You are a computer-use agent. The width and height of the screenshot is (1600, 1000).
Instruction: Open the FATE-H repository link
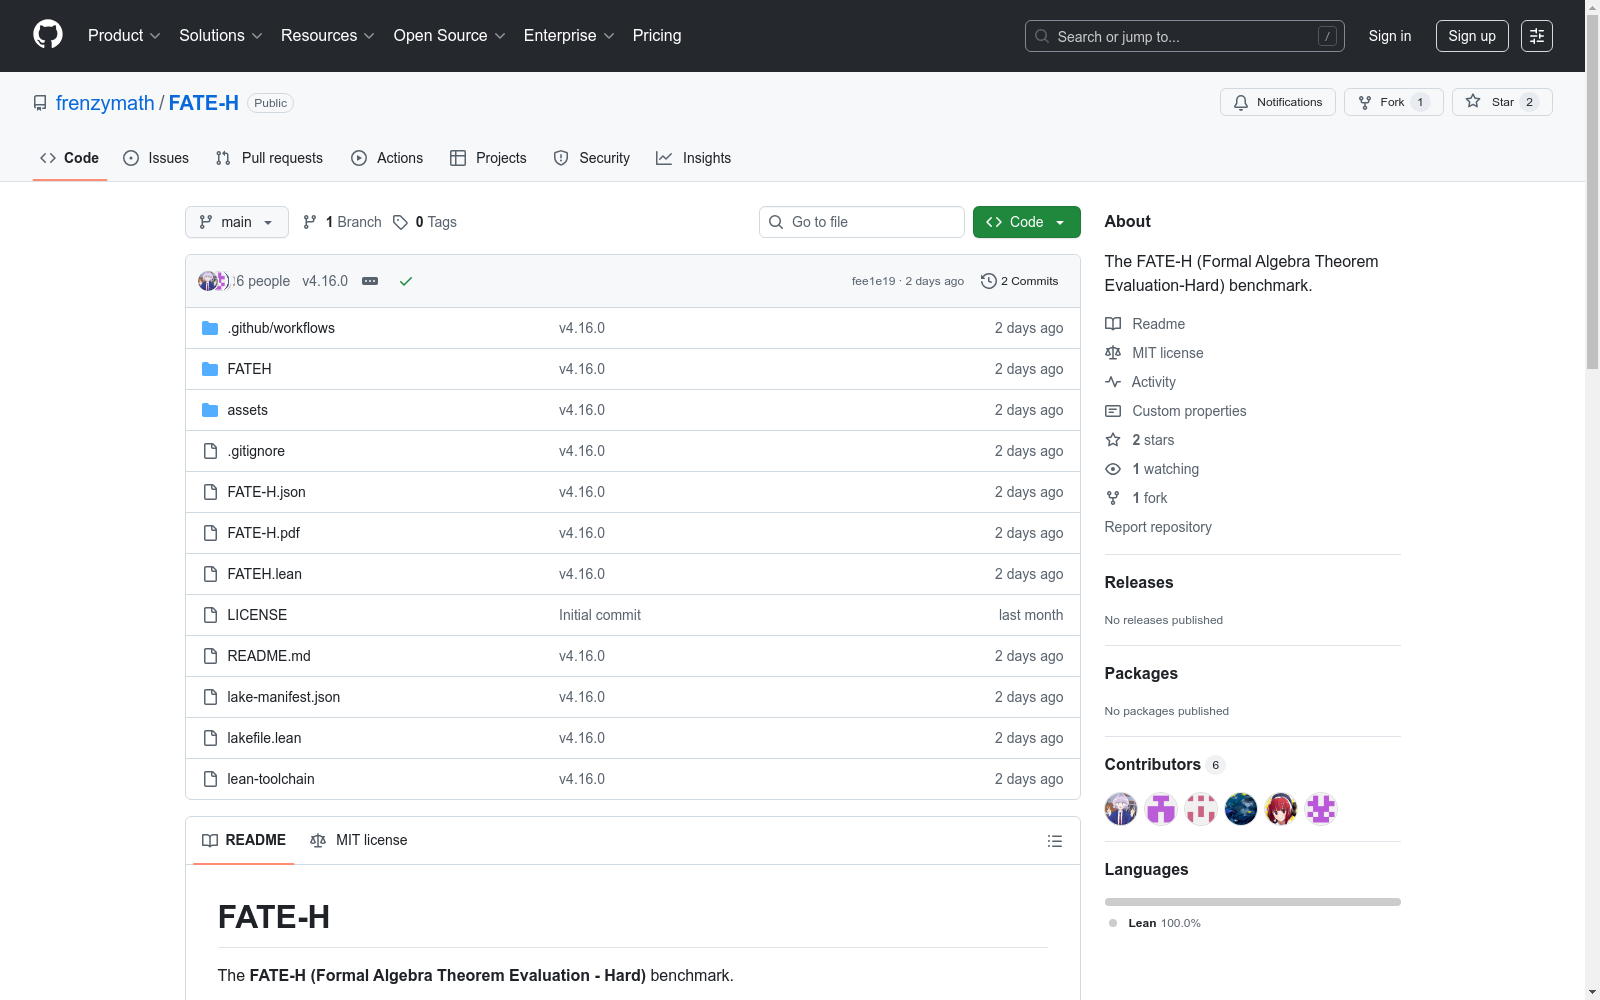204,103
